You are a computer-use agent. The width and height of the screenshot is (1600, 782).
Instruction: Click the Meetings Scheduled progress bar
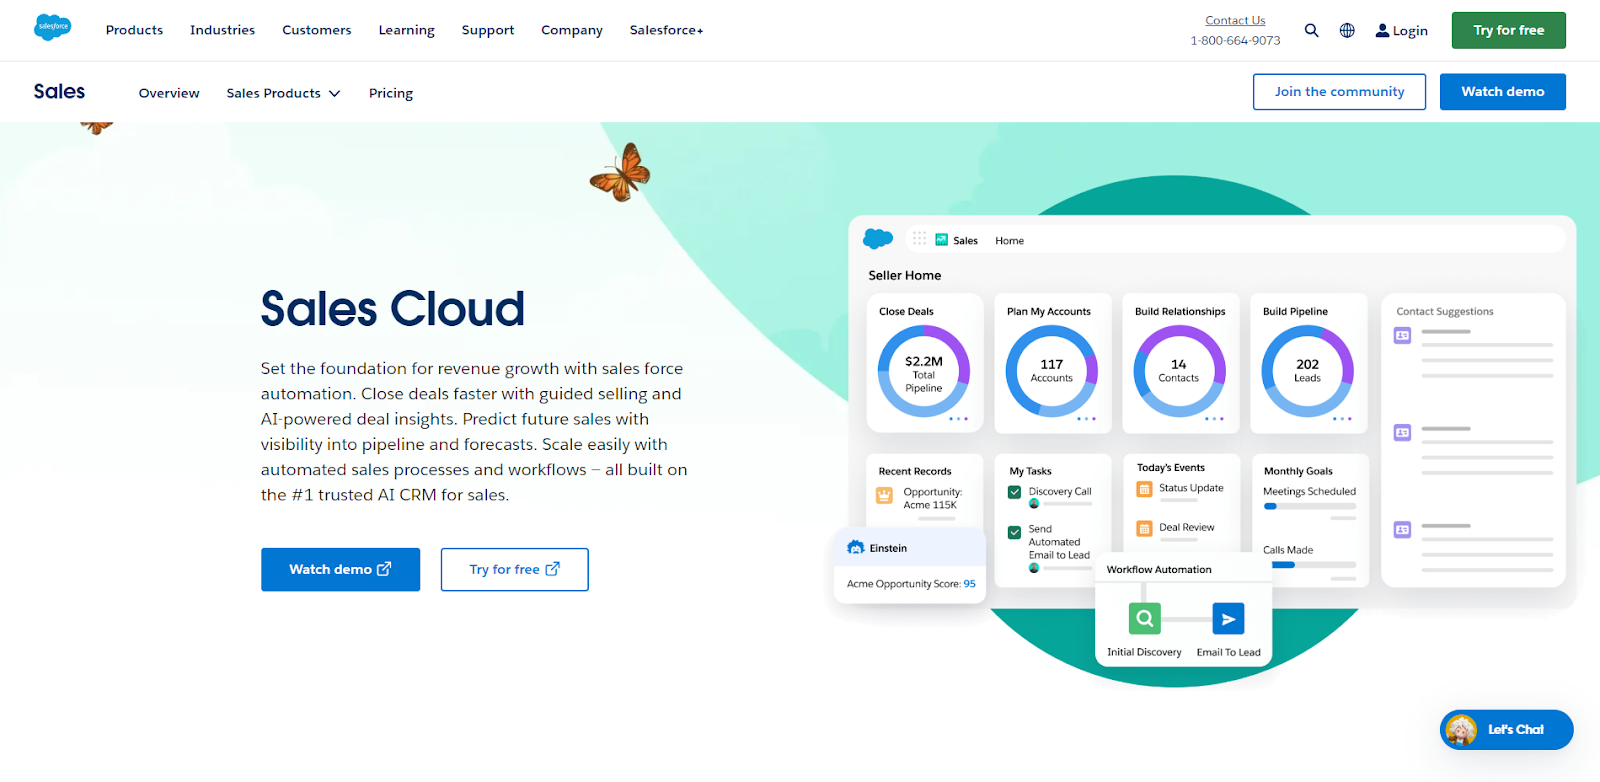1309,506
